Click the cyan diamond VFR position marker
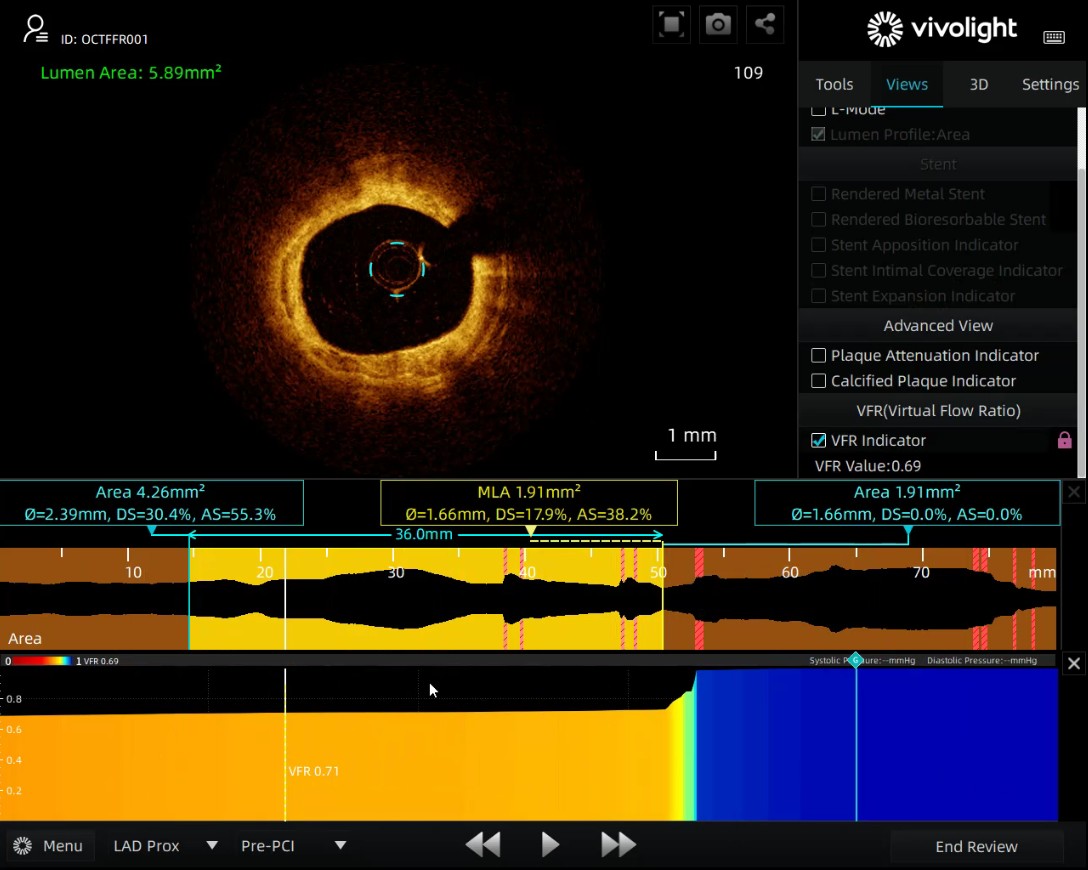 pyautogui.click(x=856, y=660)
